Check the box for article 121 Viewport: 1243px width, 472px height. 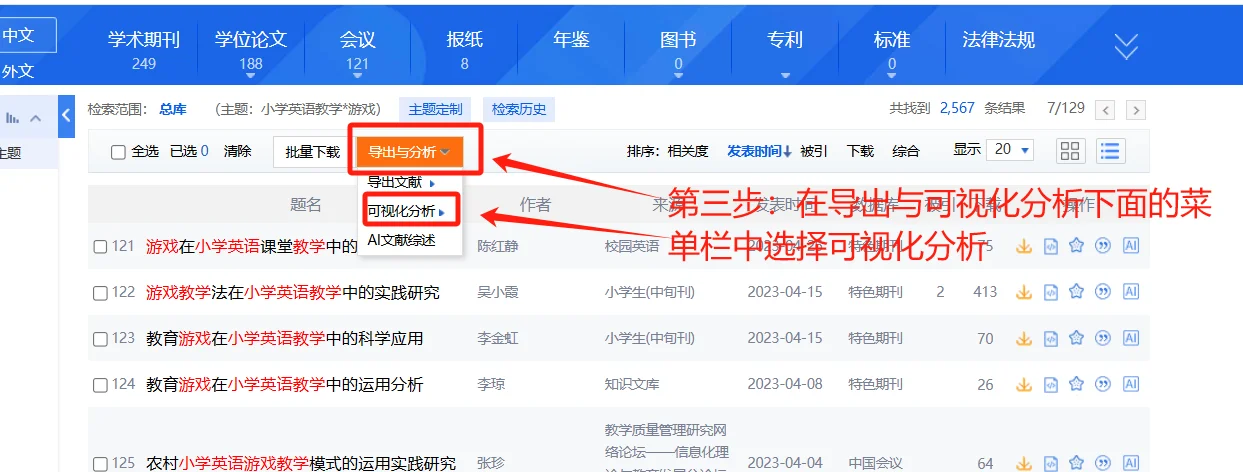point(100,246)
